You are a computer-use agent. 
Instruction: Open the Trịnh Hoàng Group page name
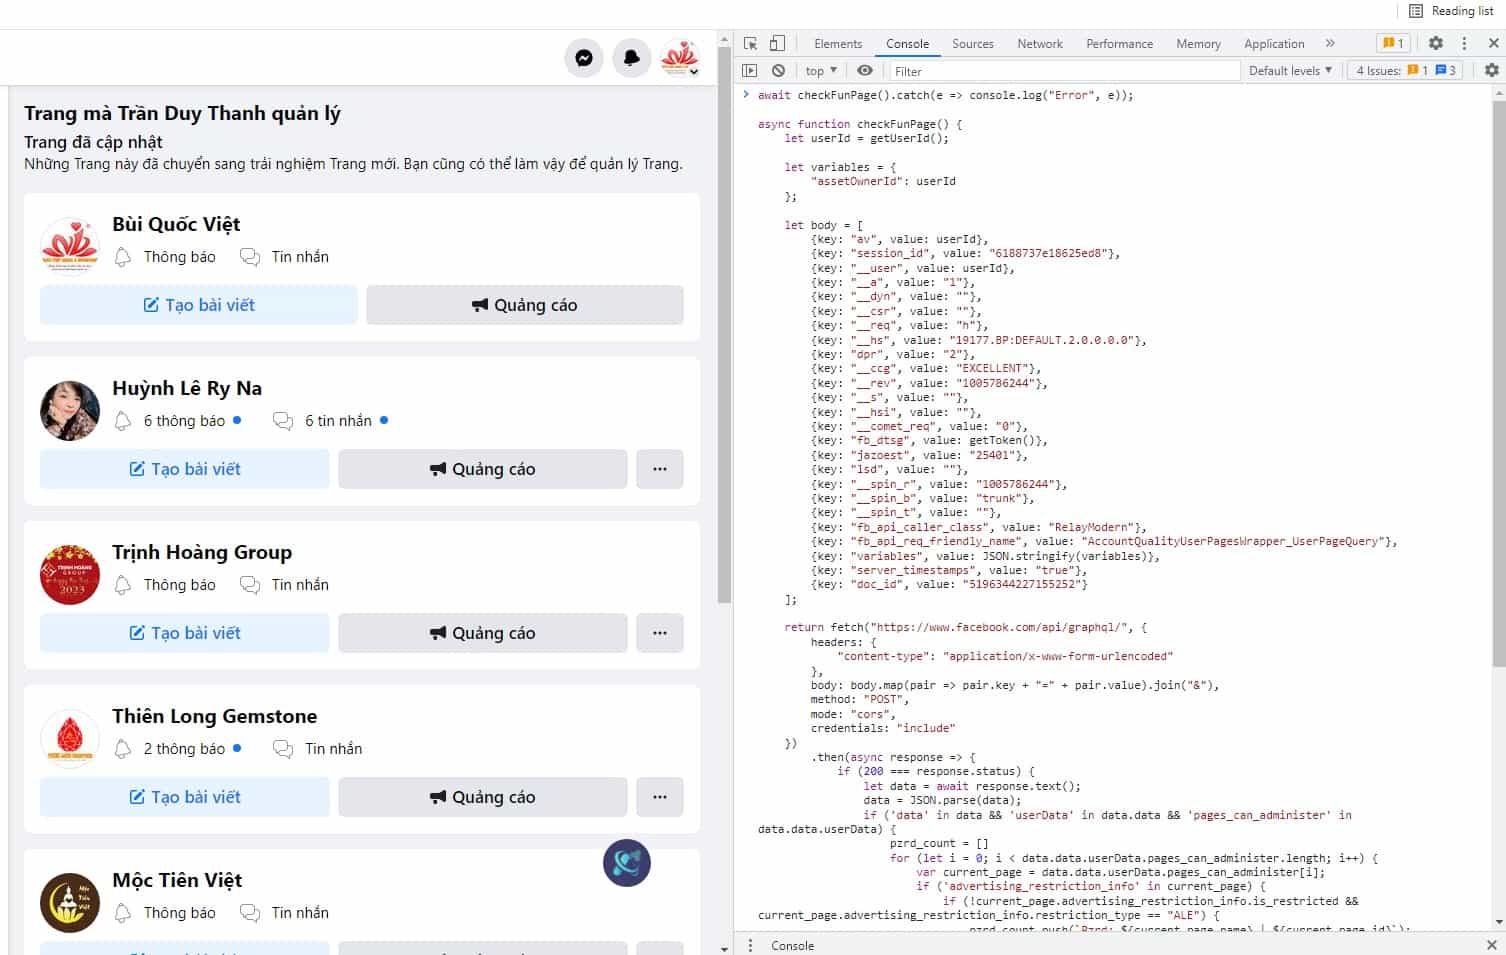click(202, 552)
